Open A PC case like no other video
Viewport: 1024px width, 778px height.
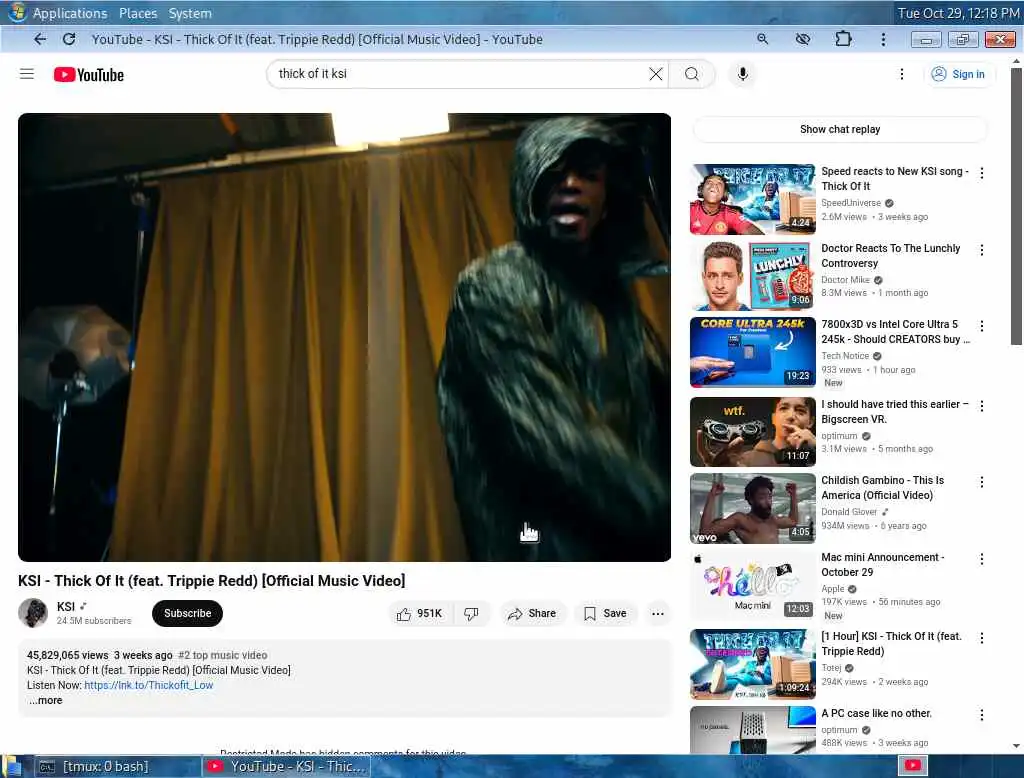click(x=876, y=713)
